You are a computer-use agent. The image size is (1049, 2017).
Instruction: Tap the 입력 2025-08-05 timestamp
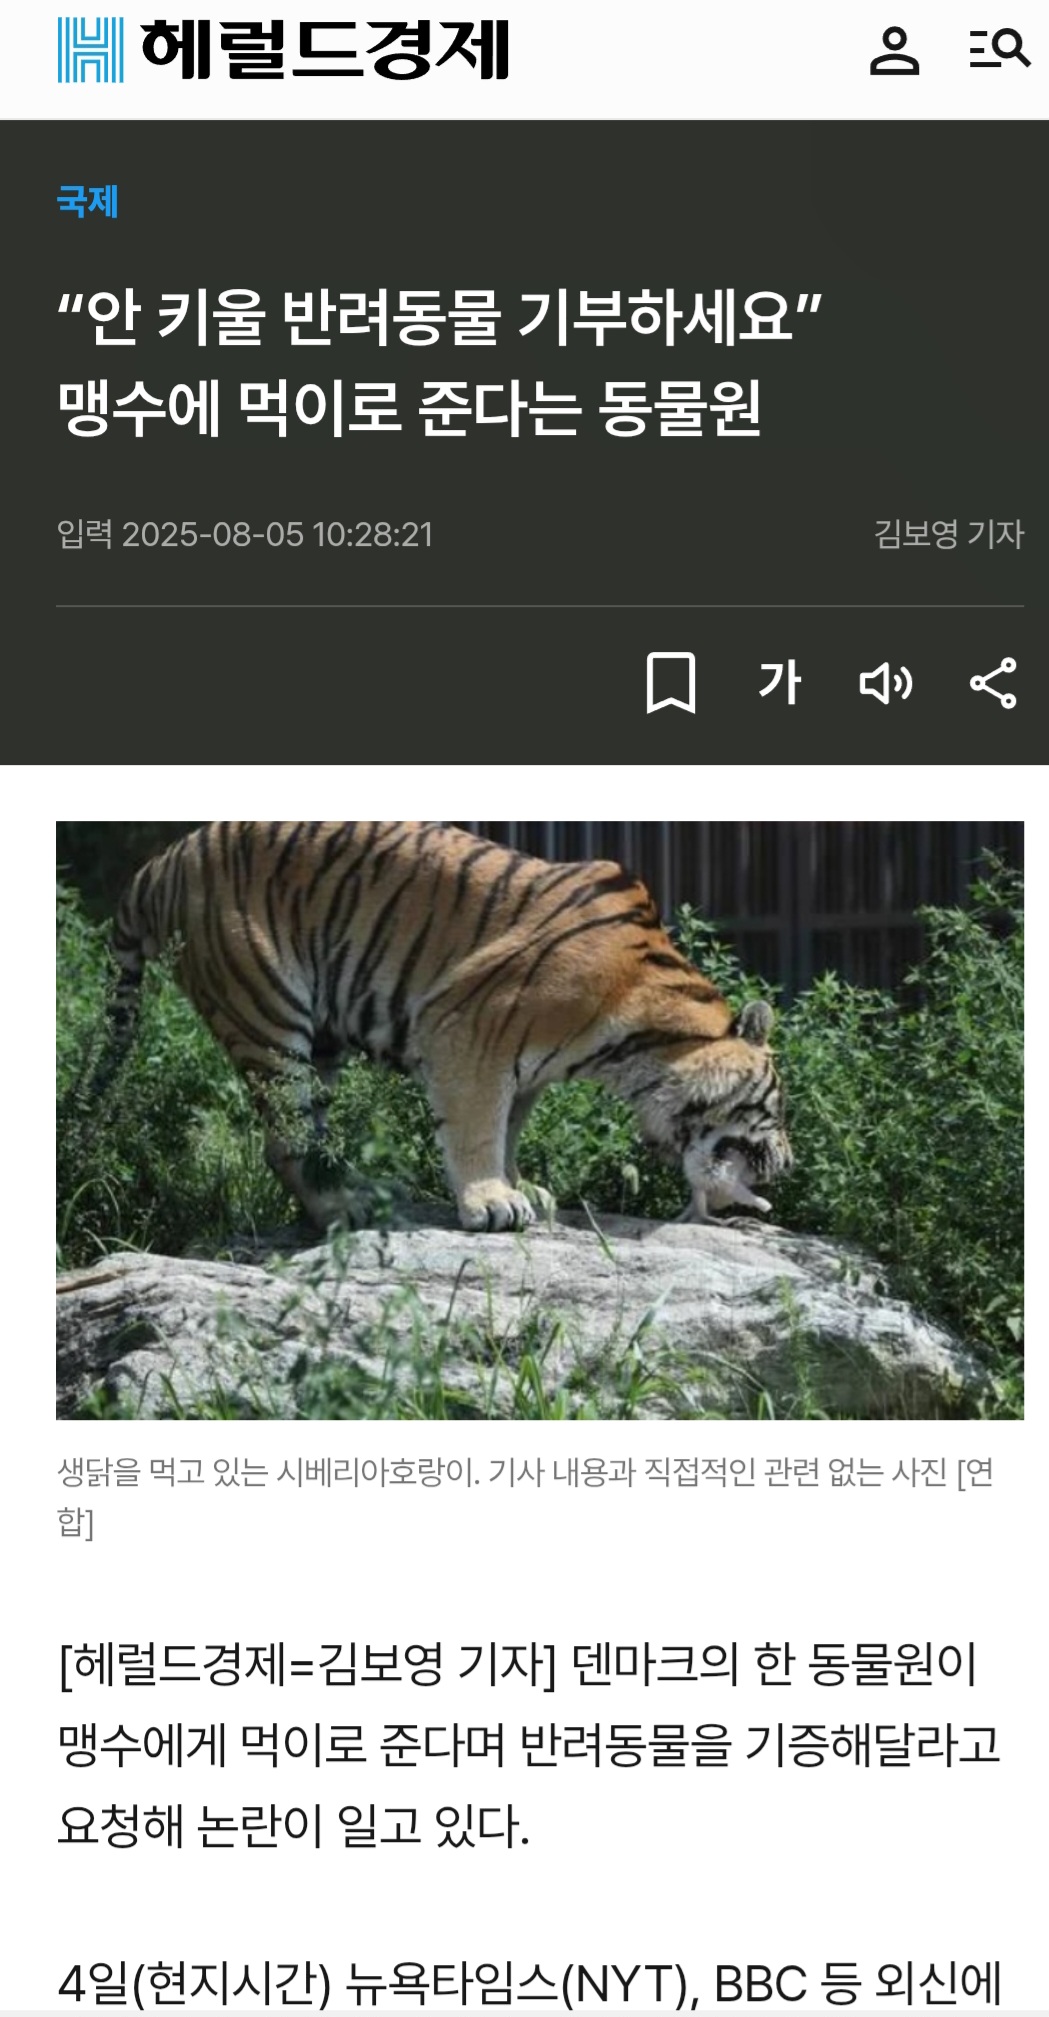point(245,534)
